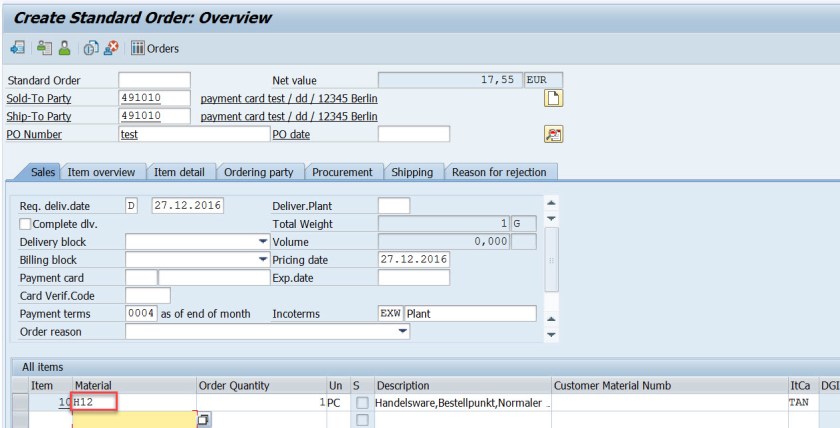The width and height of the screenshot is (840, 428).
Task: Click the header output preview toolbar icon
Action: pos(45,48)
